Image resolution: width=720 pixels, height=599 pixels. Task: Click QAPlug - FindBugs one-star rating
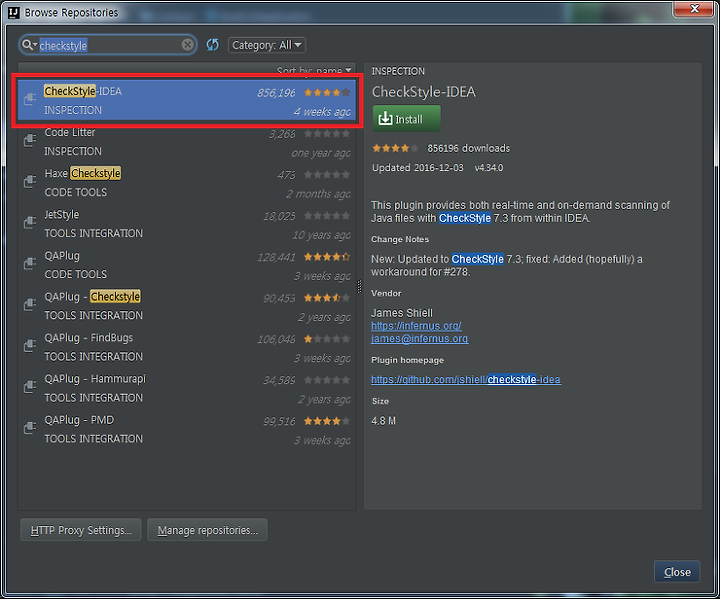[x=327, y=339]
